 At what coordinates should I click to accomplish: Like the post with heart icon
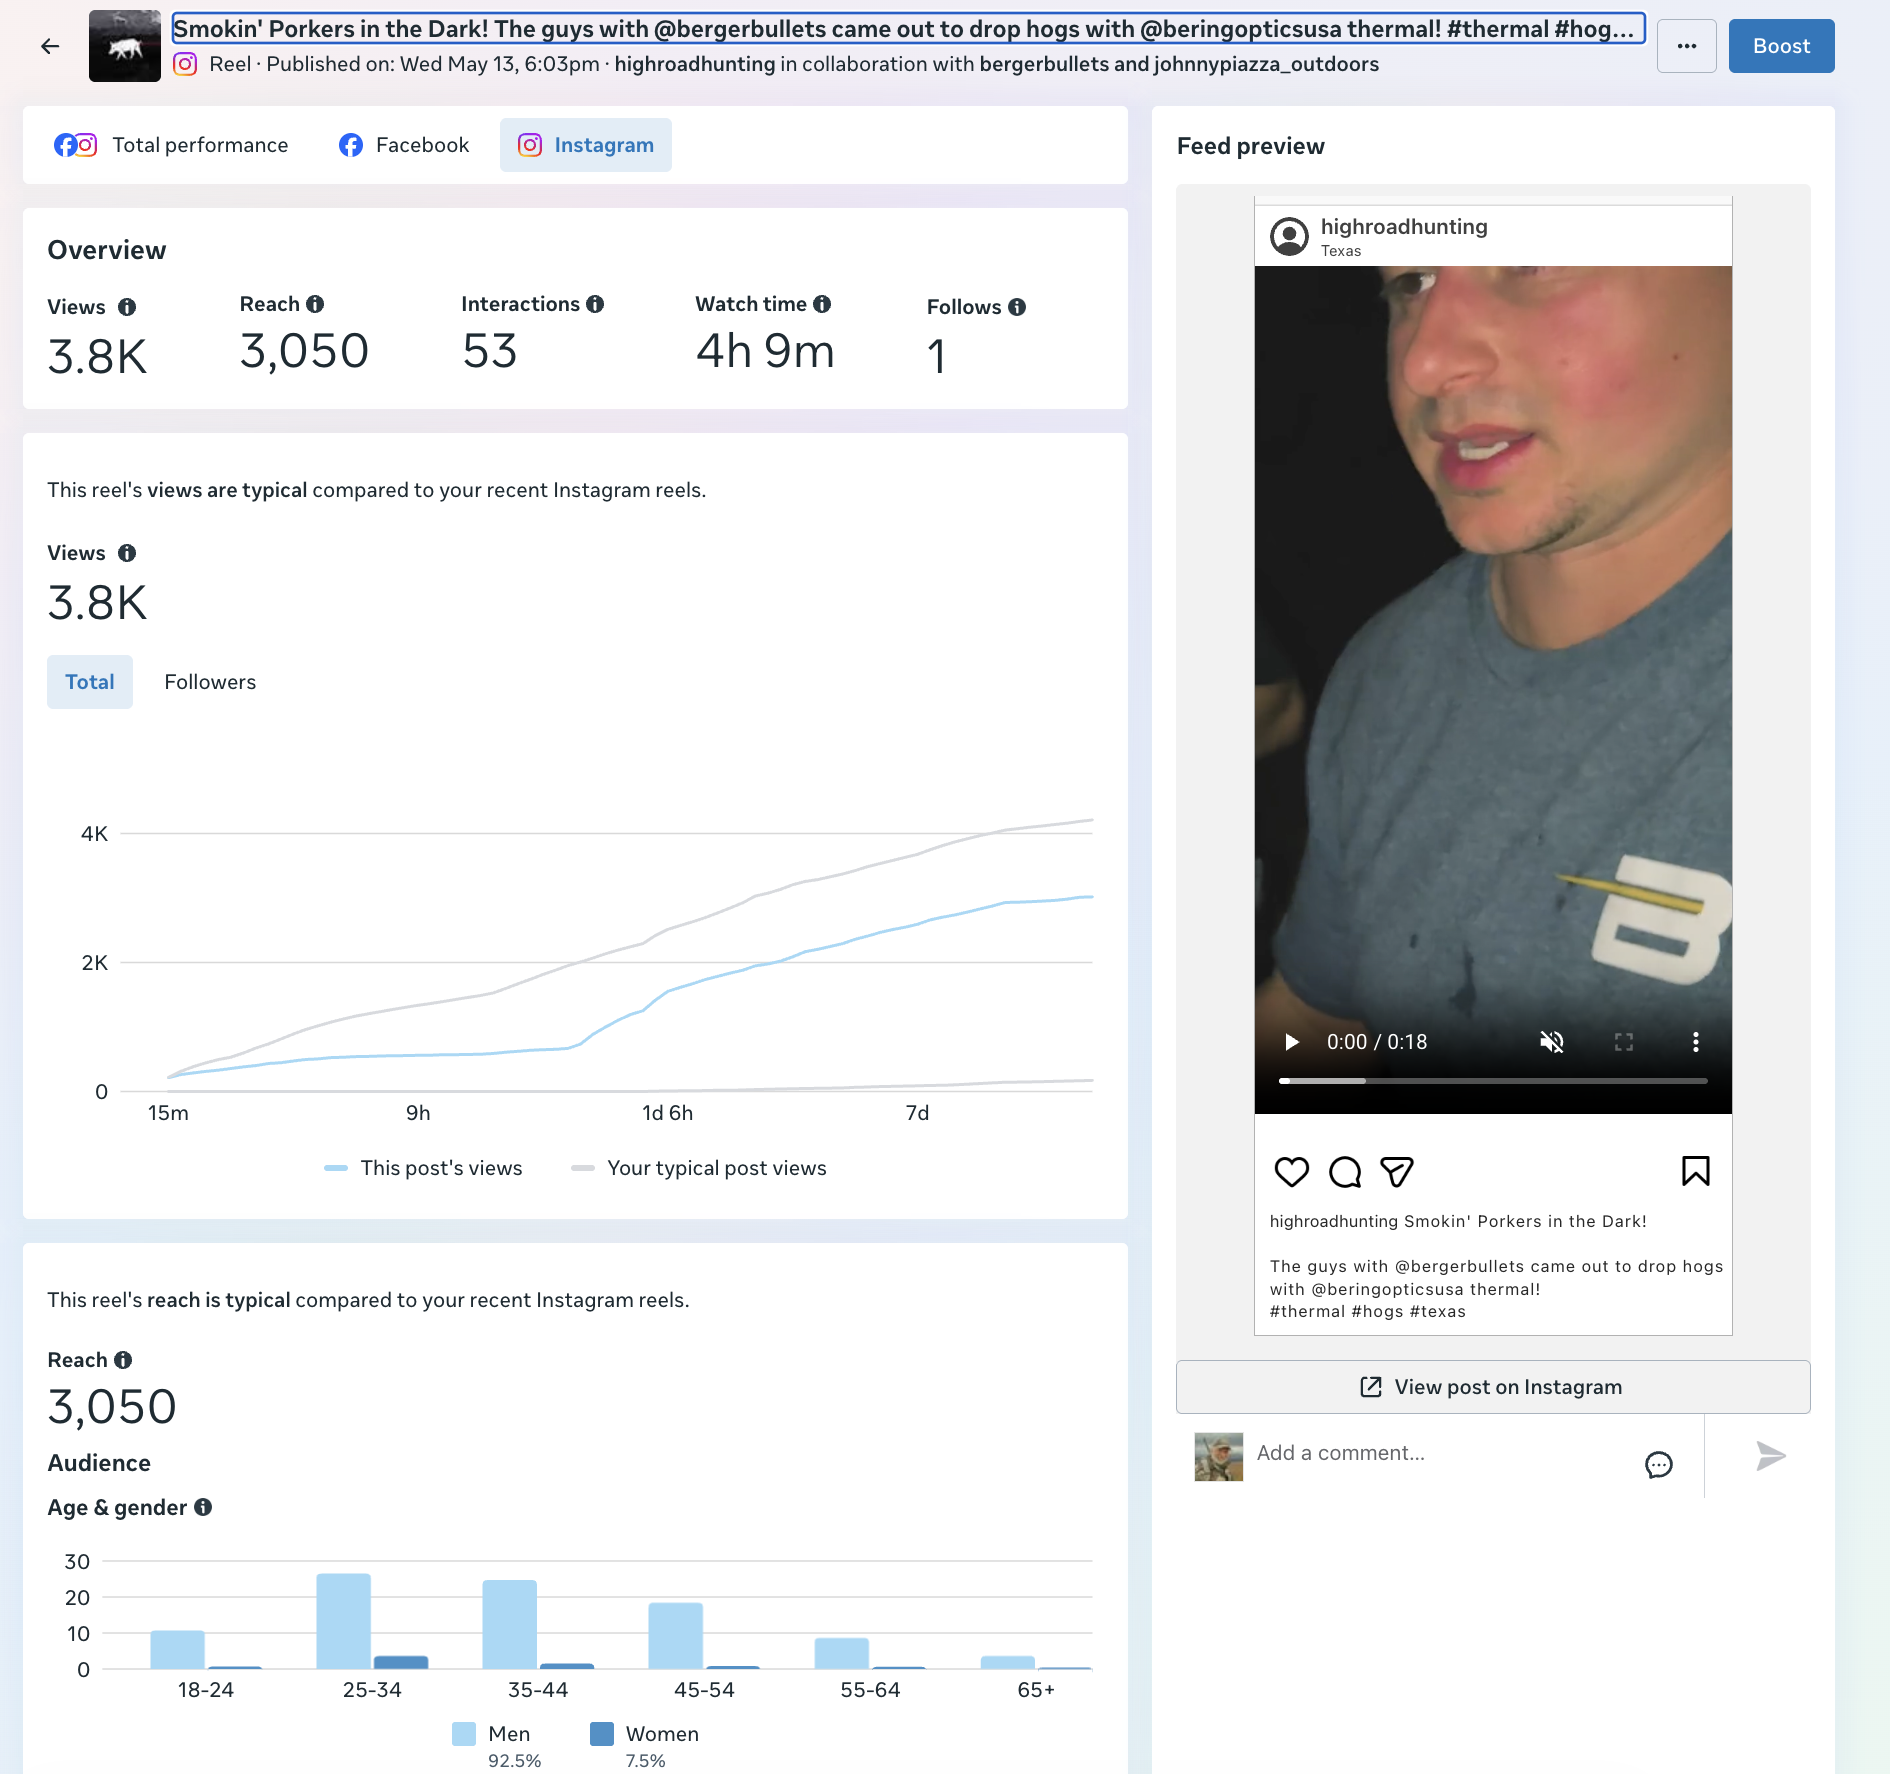[x=1291, y=1171]
